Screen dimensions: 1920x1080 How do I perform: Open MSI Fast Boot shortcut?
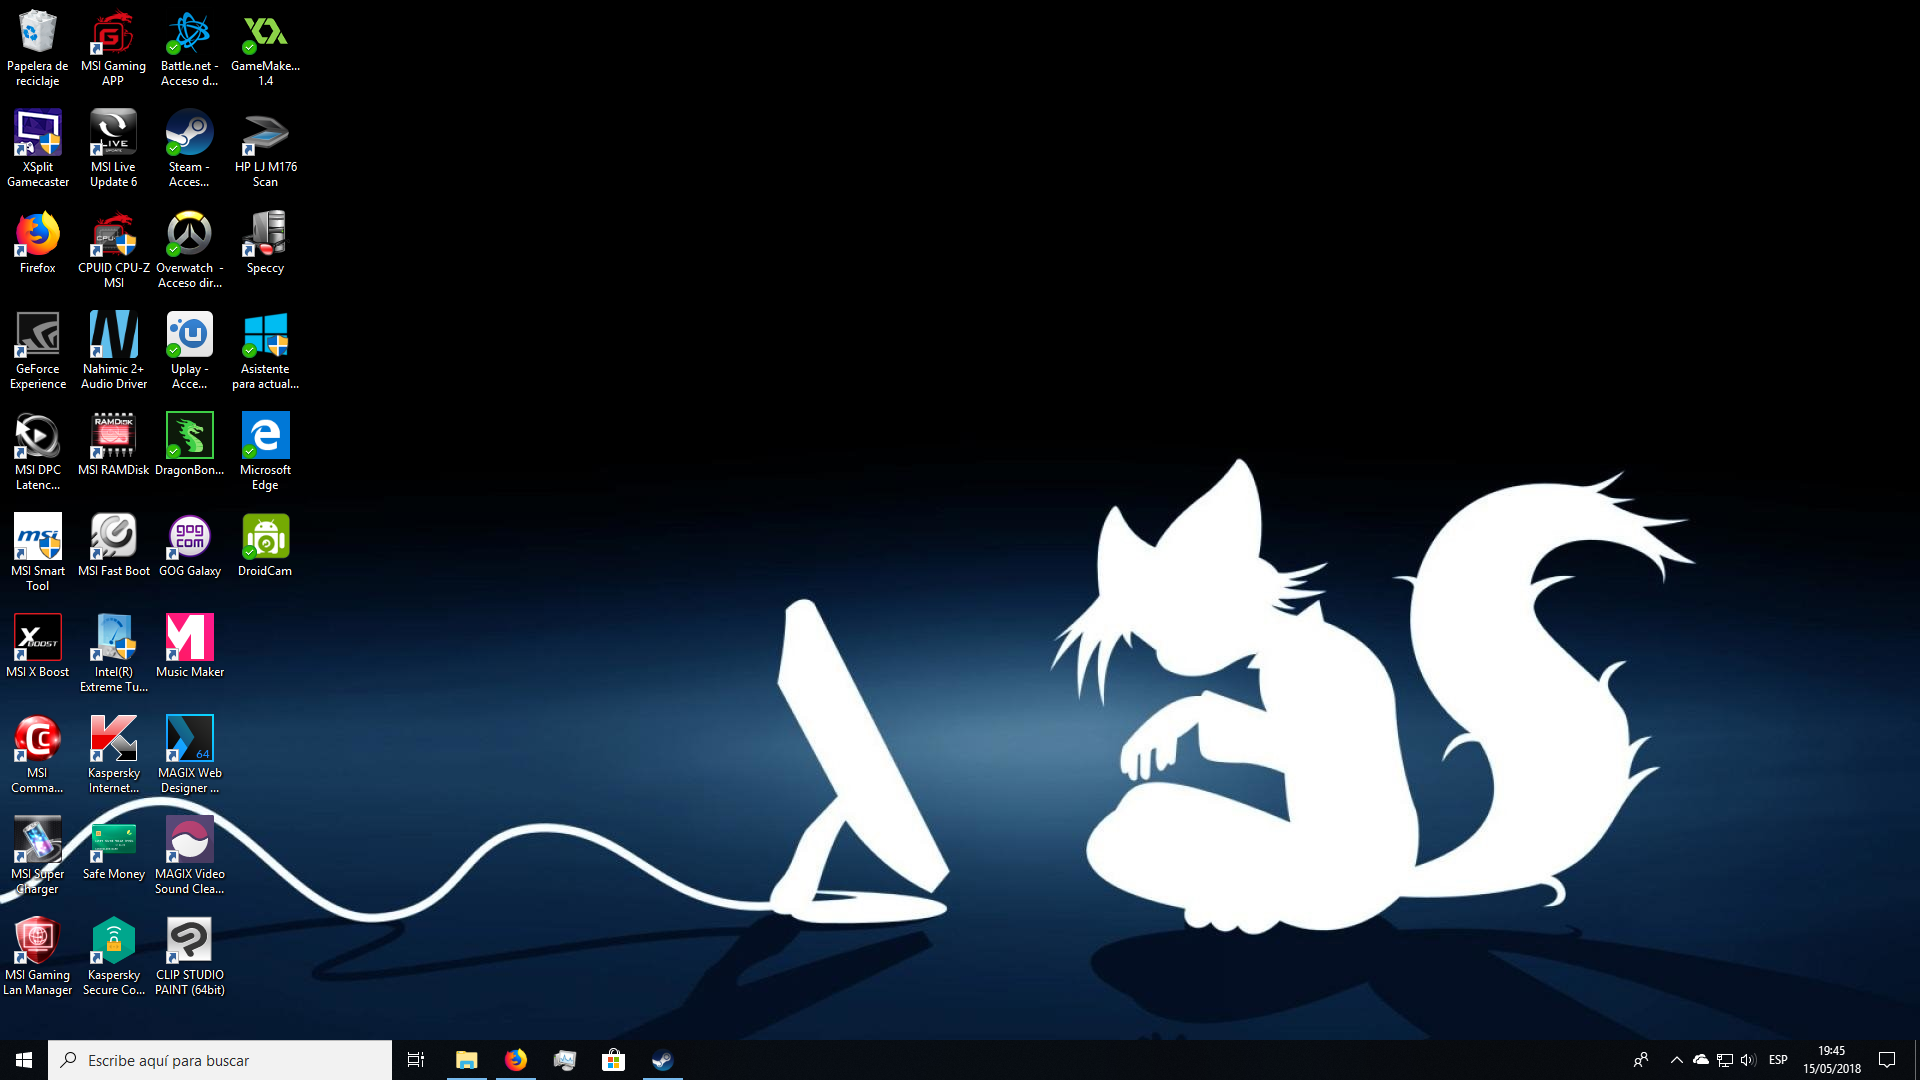click(x=113, y=546)
